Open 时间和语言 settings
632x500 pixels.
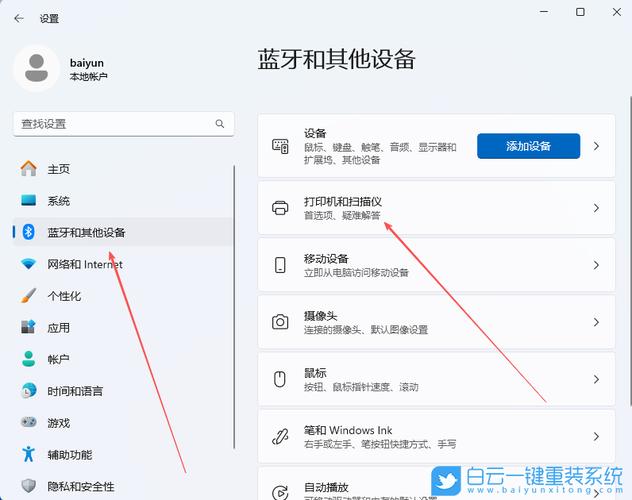(123, 391)
